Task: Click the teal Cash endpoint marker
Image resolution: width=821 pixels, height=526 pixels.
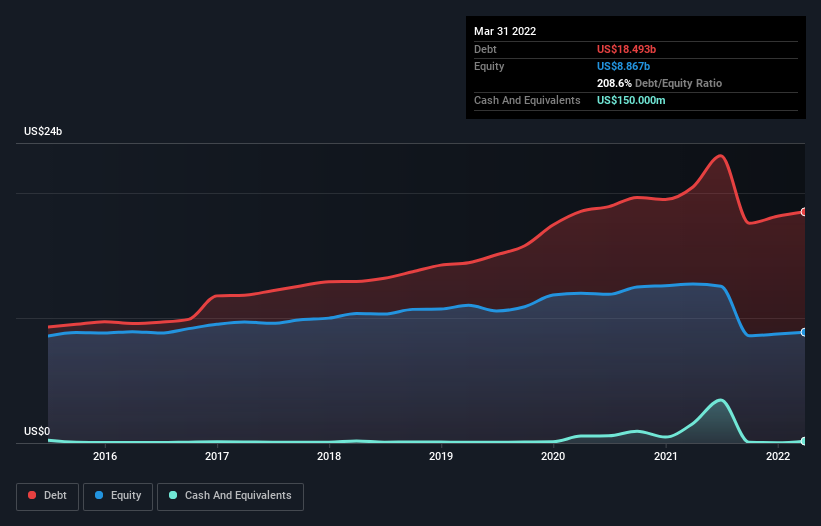Action: [804, 441]
